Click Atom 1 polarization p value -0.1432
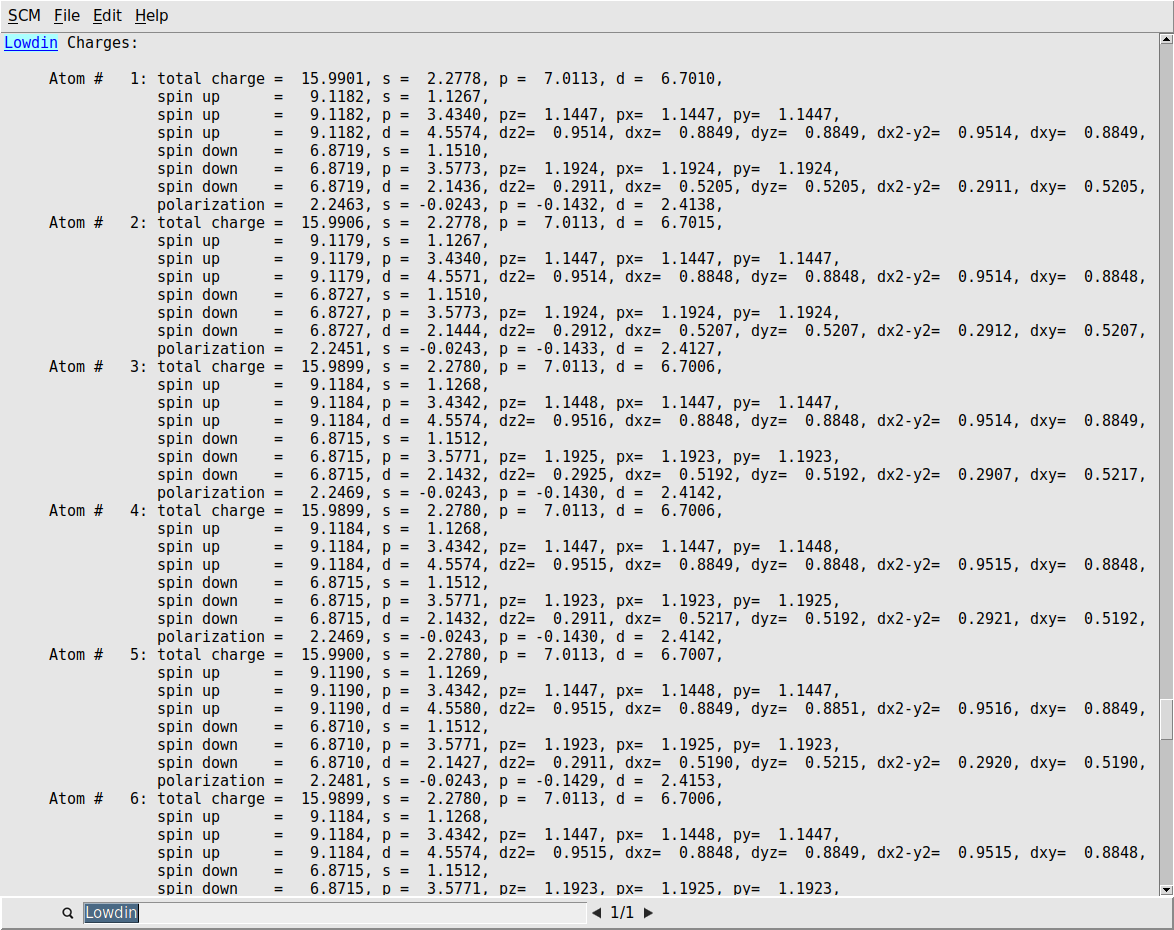 click(x=566, y=204)
